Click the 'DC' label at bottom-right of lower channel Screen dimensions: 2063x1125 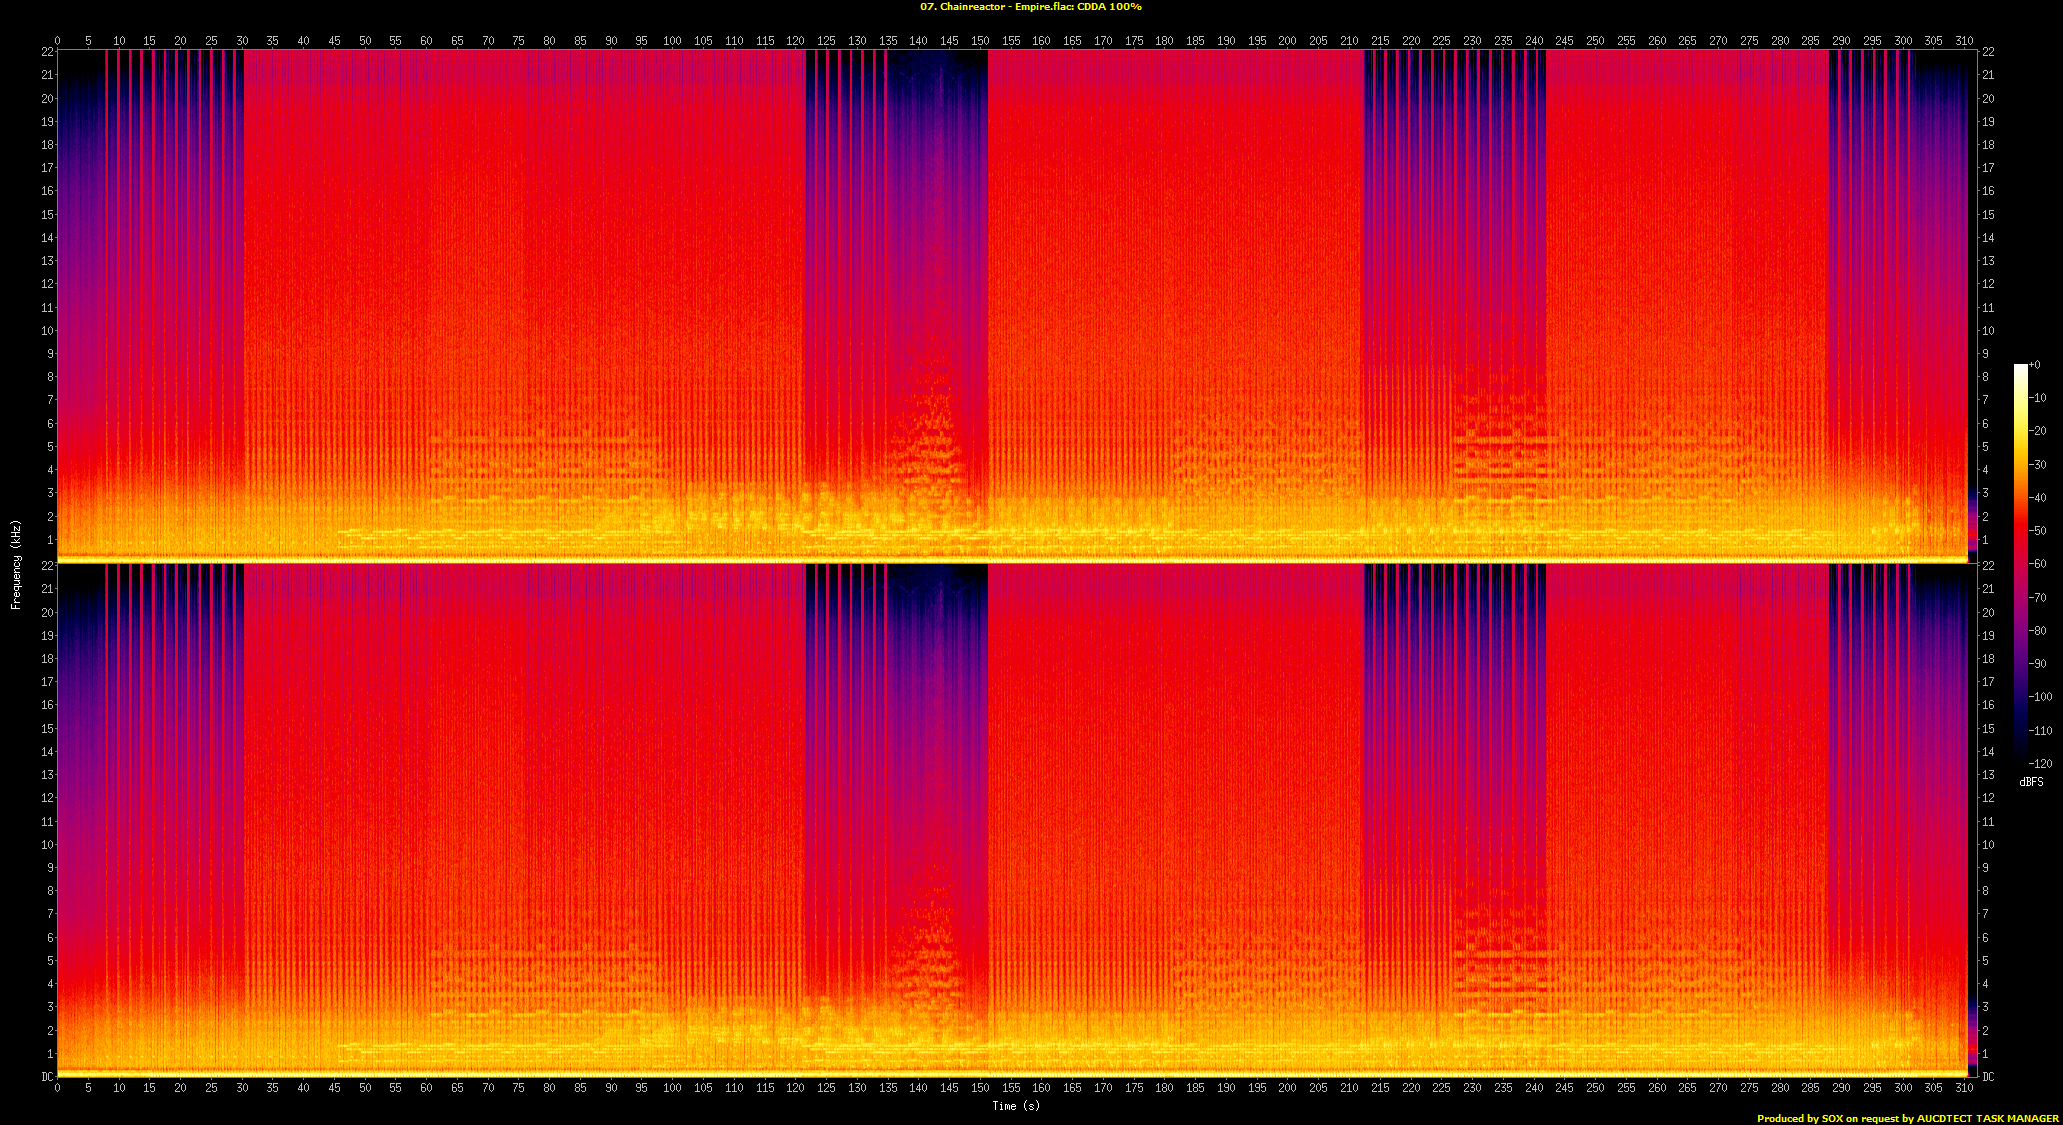pyautogui.click(x=1988, y=1077)
